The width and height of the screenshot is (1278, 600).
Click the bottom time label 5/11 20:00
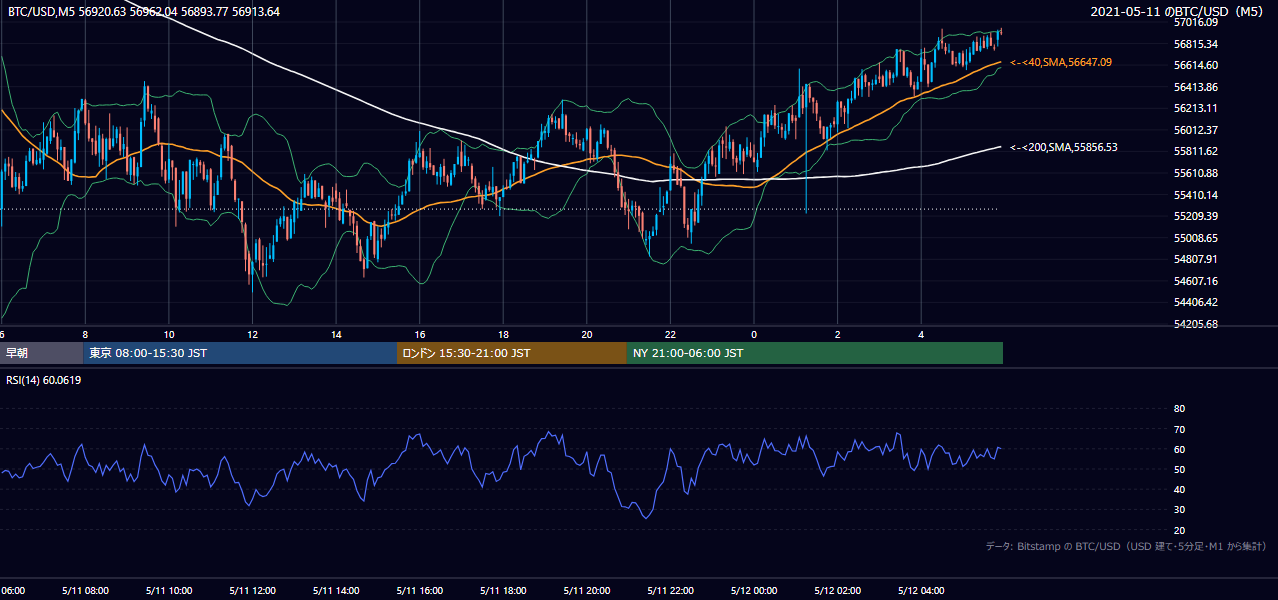point(587,590)
